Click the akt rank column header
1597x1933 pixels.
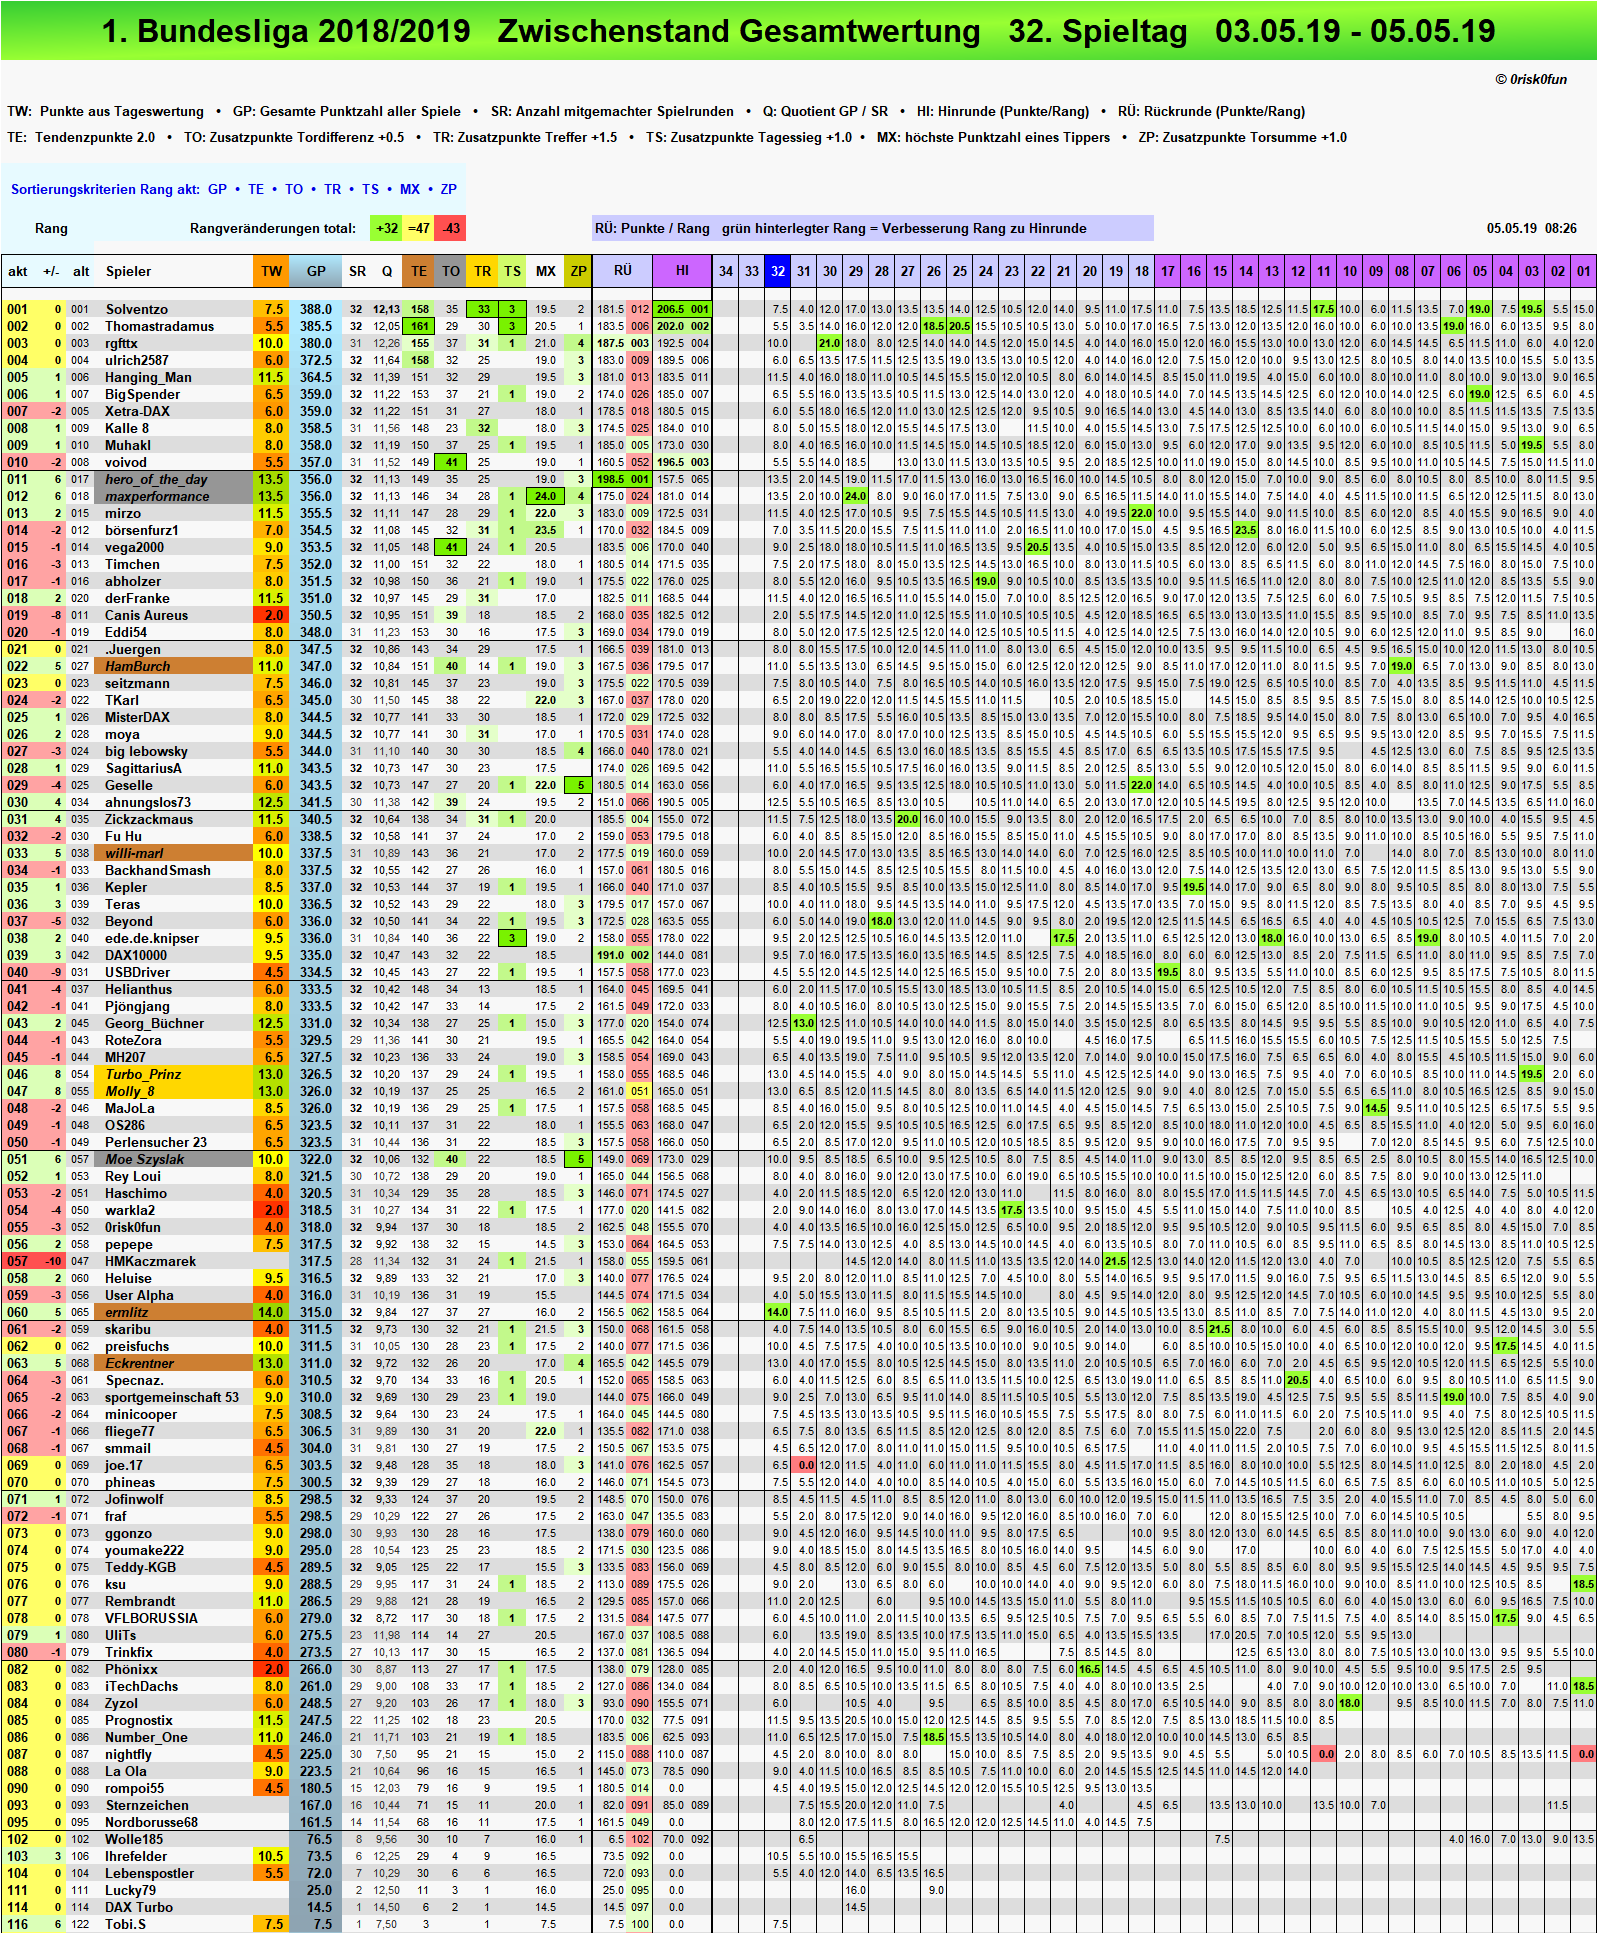tap(17, 271)
